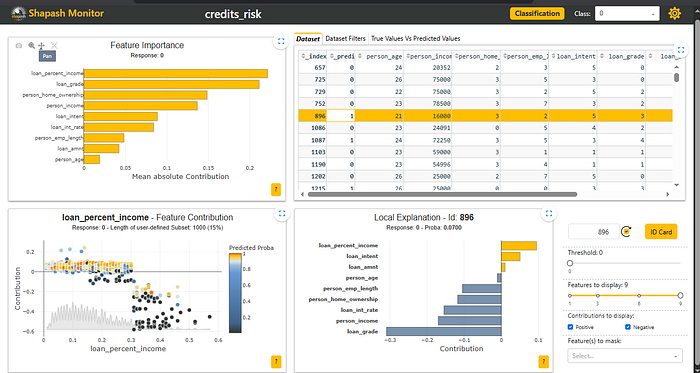The height and width of the screenshot is (373, 700).
Task: Click the index cell 1103
Action: coord(312,152)
